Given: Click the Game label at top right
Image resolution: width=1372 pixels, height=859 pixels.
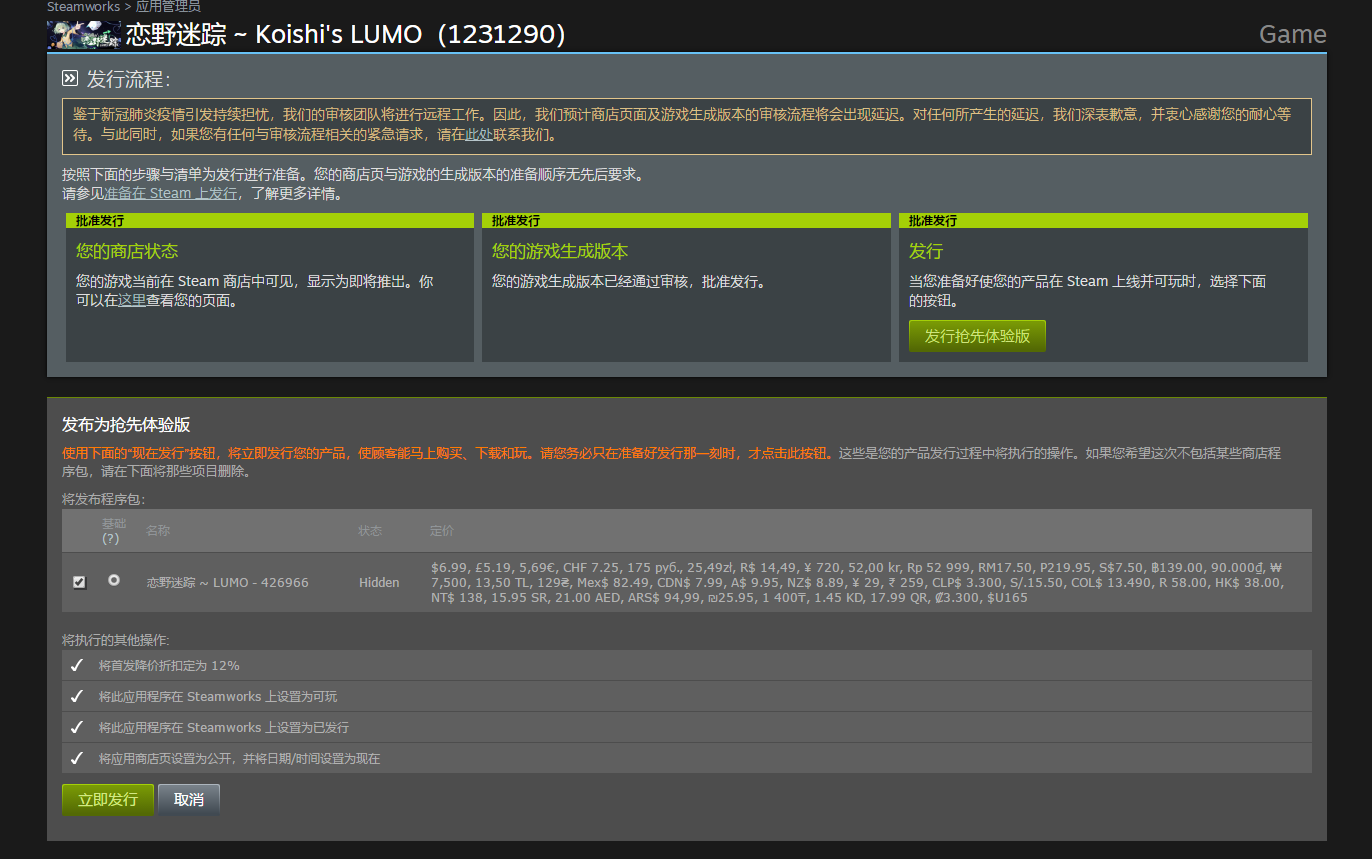Looking at the screenshot, I should [1292, 34].
